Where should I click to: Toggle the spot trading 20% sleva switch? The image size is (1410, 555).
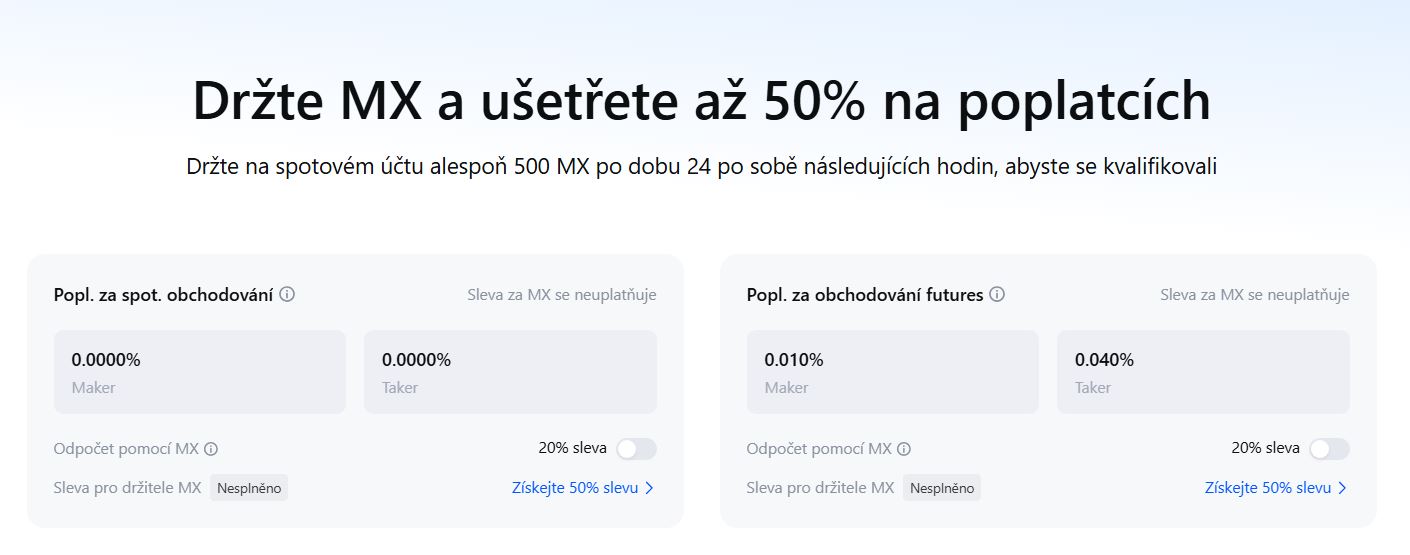point(636,449)
